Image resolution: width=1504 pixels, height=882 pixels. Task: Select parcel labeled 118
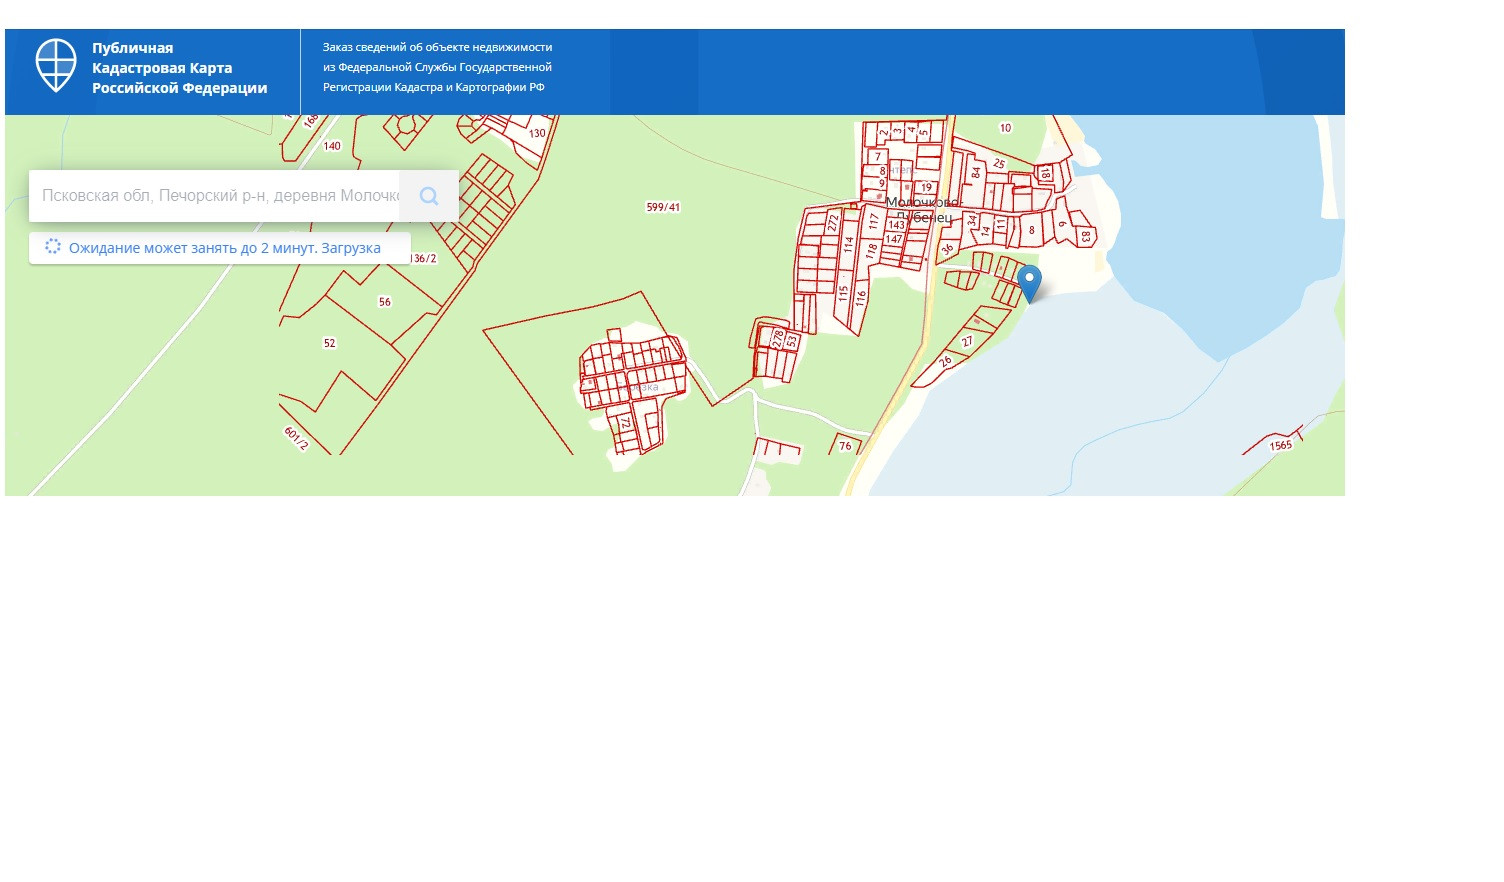pos(871,251)
